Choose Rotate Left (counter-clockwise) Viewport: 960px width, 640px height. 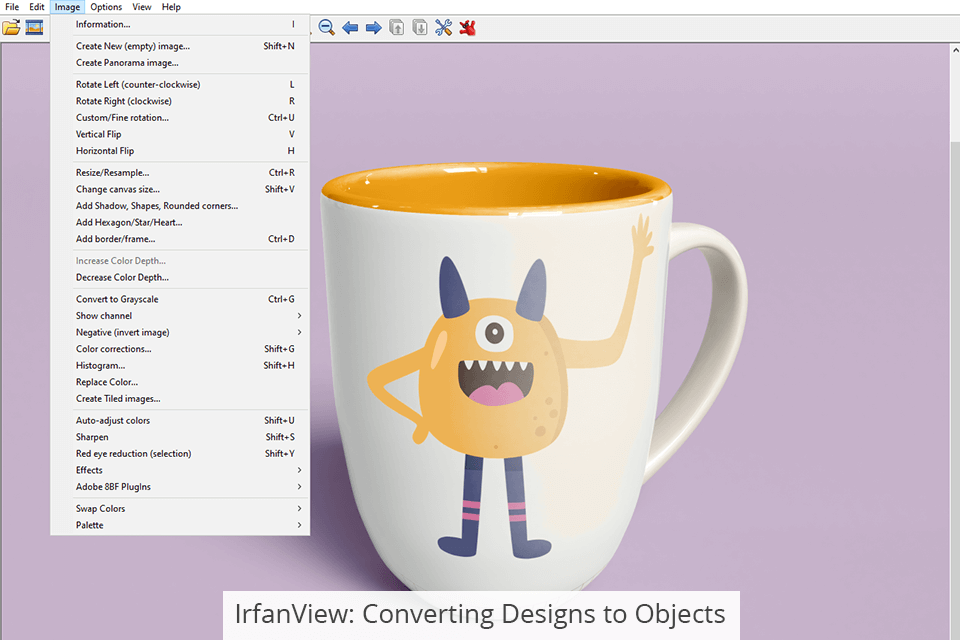coord(180,85)
